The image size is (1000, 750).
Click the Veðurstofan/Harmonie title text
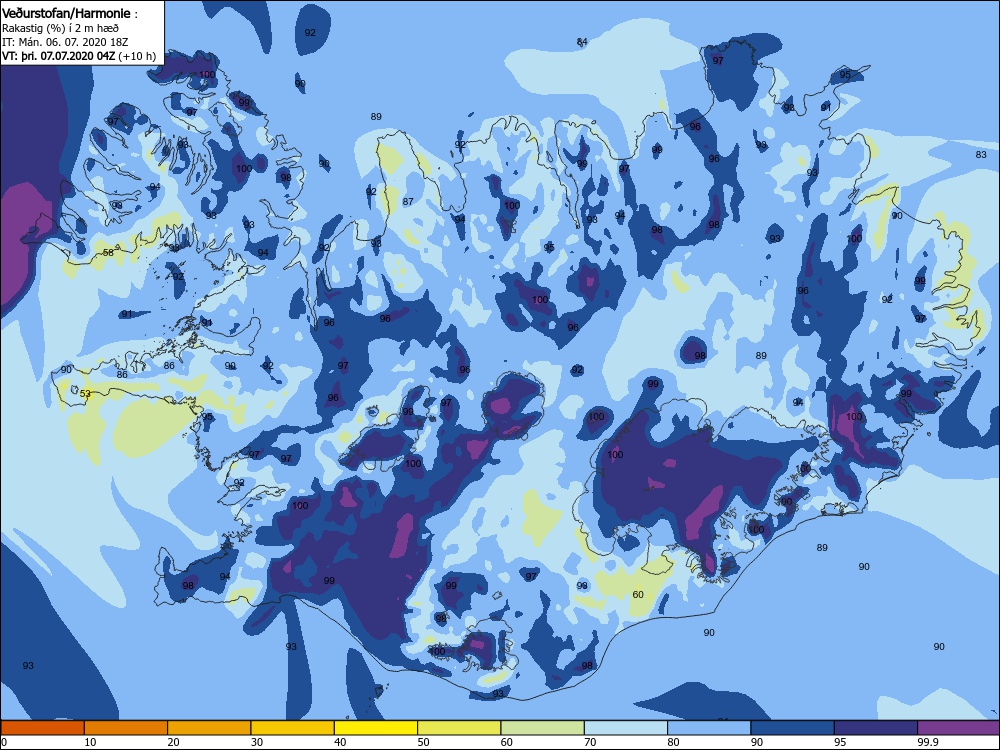tap(66, 13)
